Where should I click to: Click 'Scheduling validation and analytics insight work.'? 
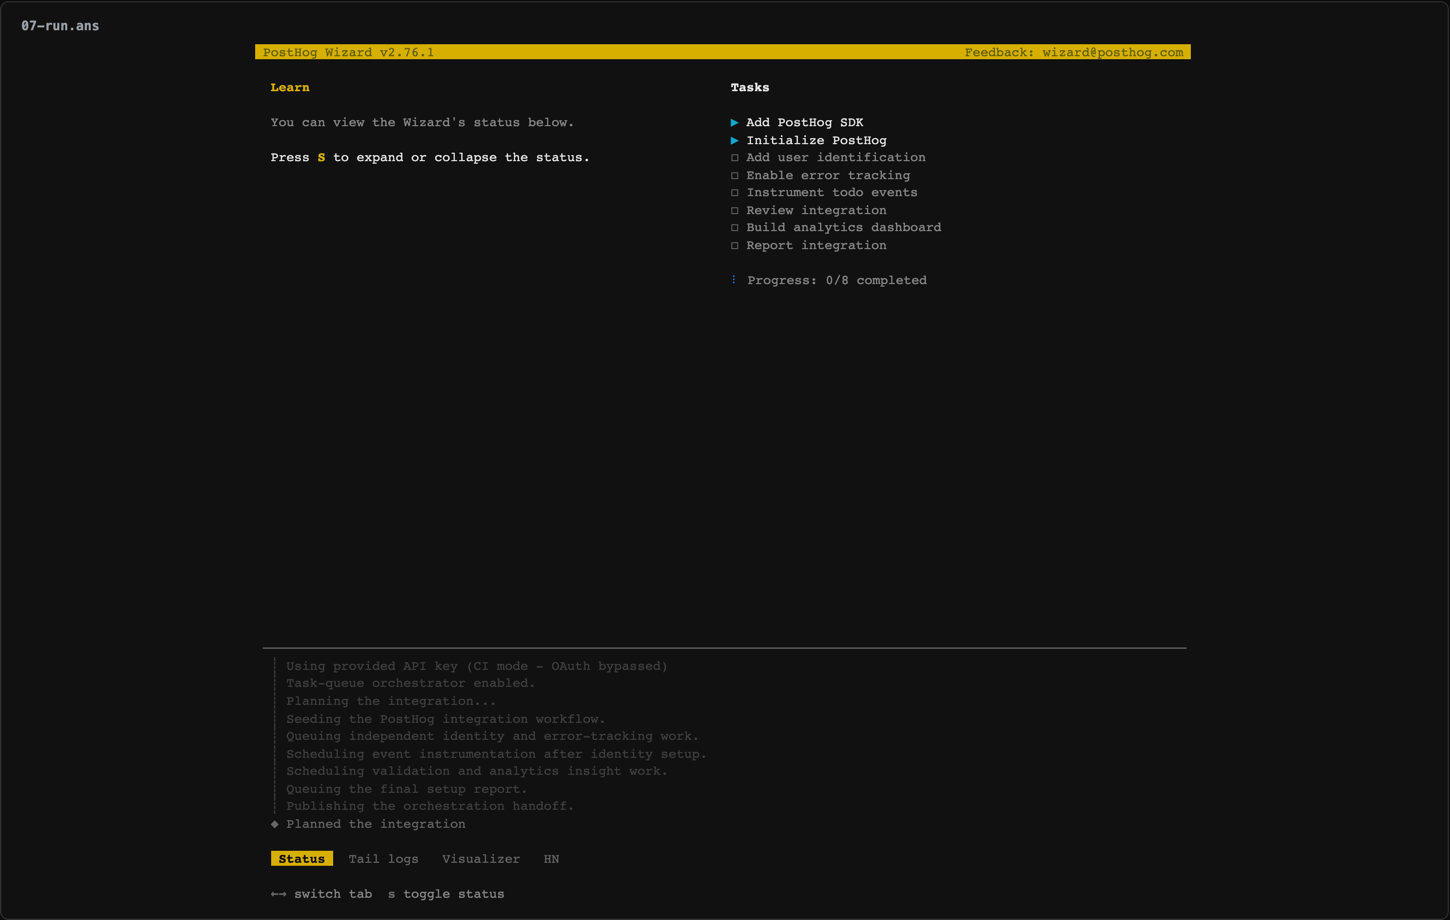point(477,771)
